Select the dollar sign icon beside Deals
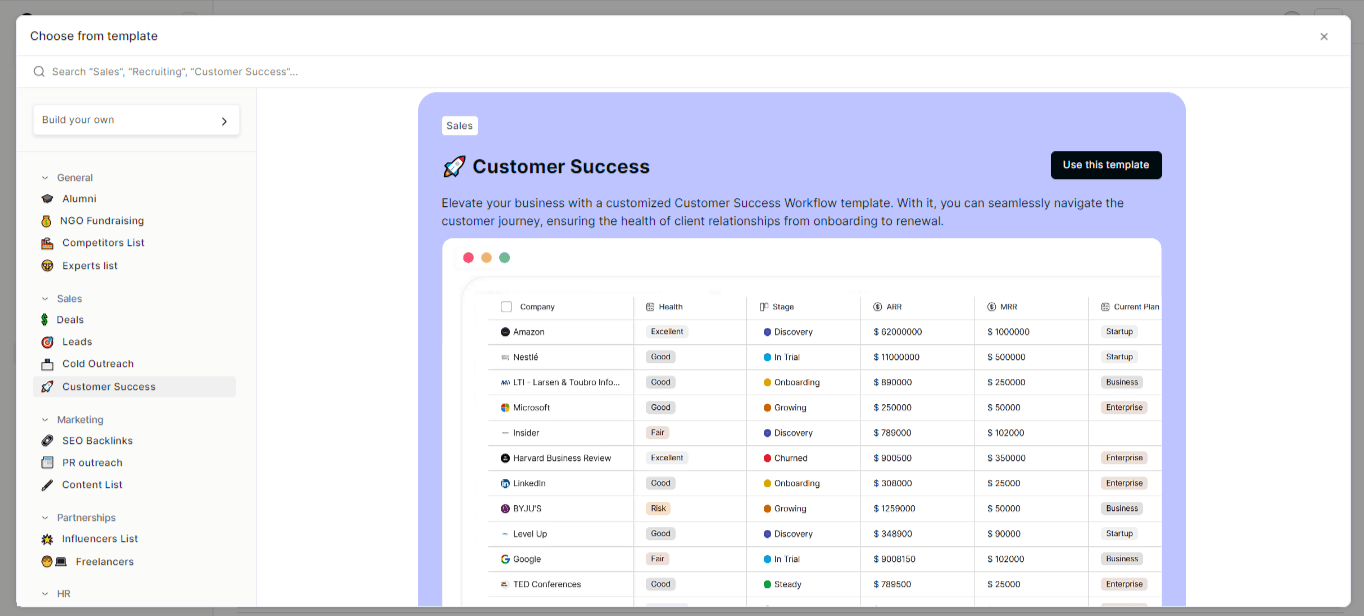Screen dimensions: 1364x616 pos(47,319)
